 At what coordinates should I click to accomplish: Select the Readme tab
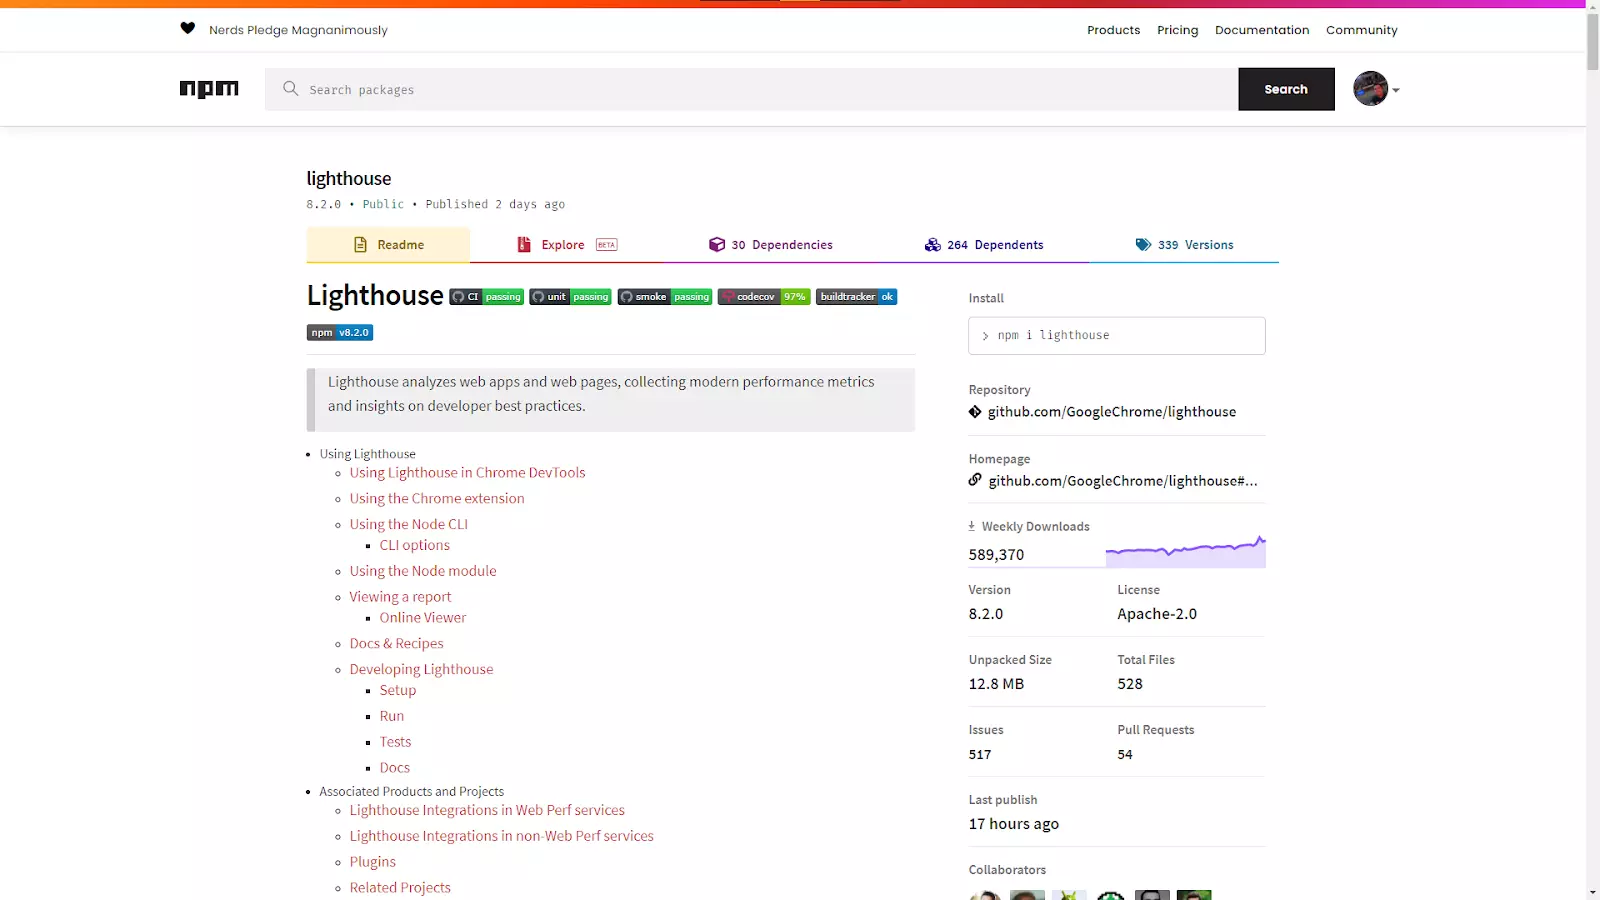pos(388,245)
